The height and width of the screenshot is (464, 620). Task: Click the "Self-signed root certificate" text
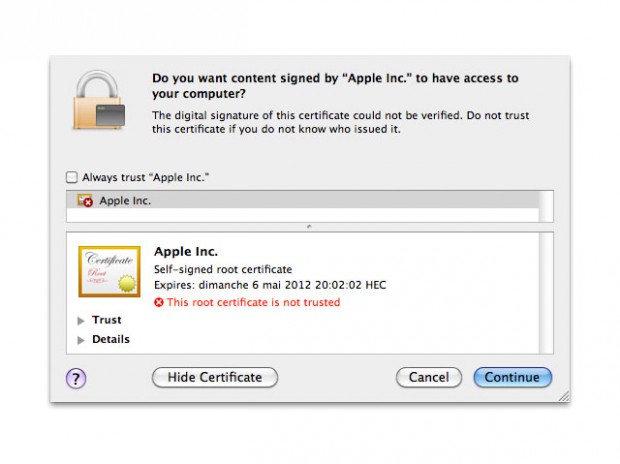(x=222, y=270)
